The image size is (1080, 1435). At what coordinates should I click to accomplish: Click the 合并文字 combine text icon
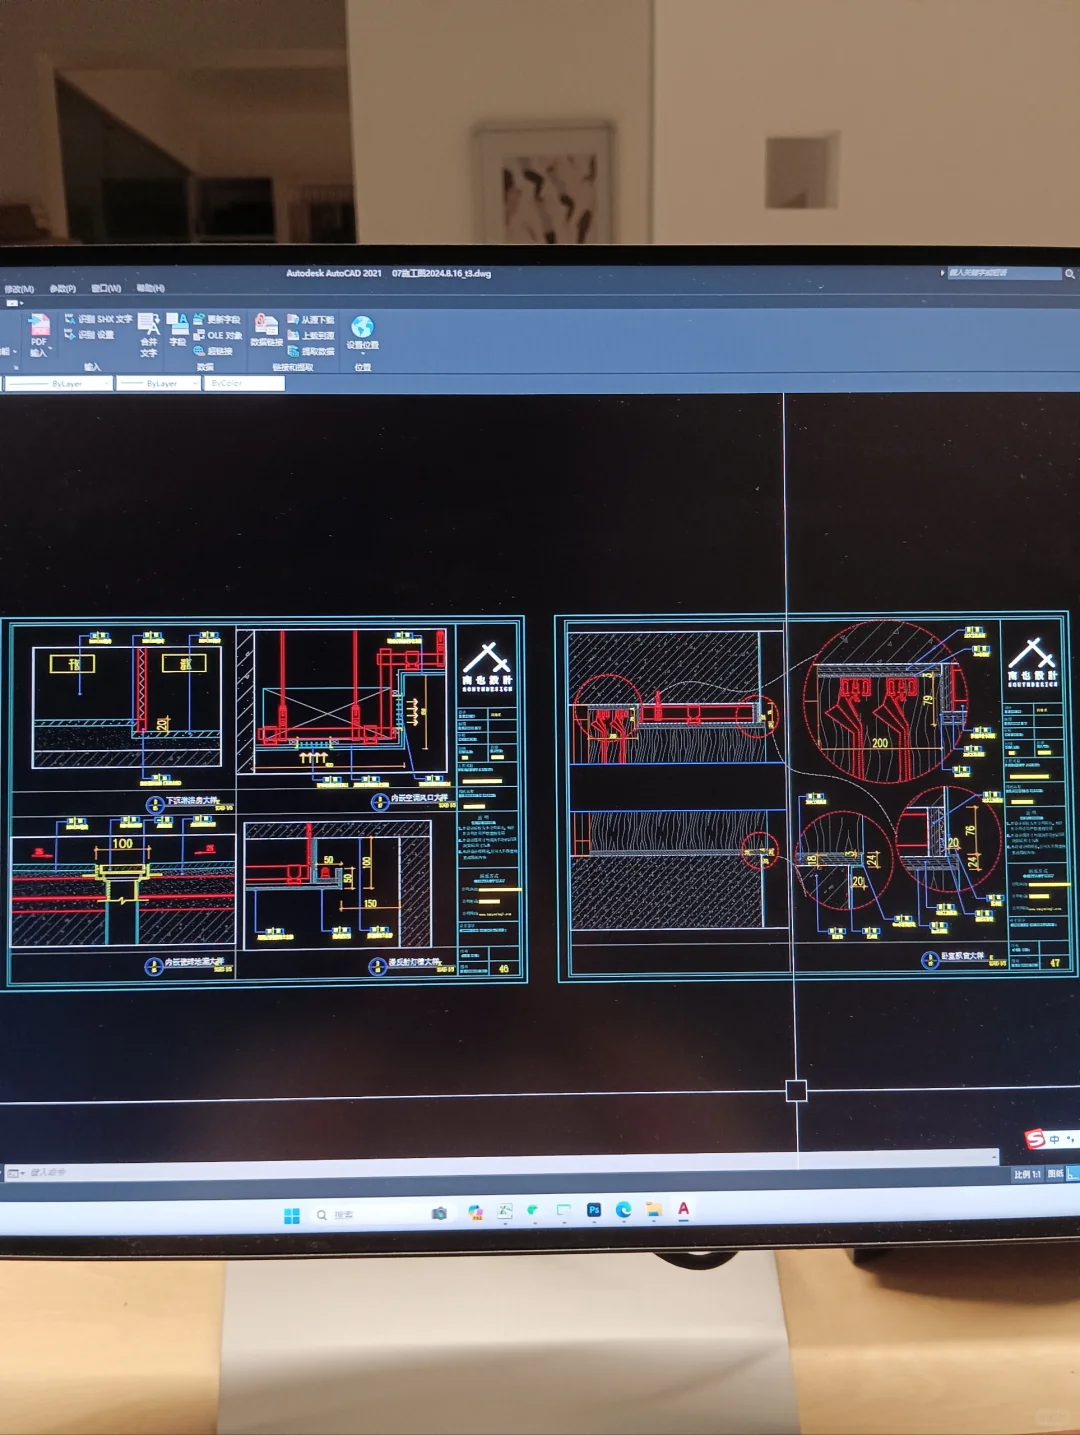149,335
